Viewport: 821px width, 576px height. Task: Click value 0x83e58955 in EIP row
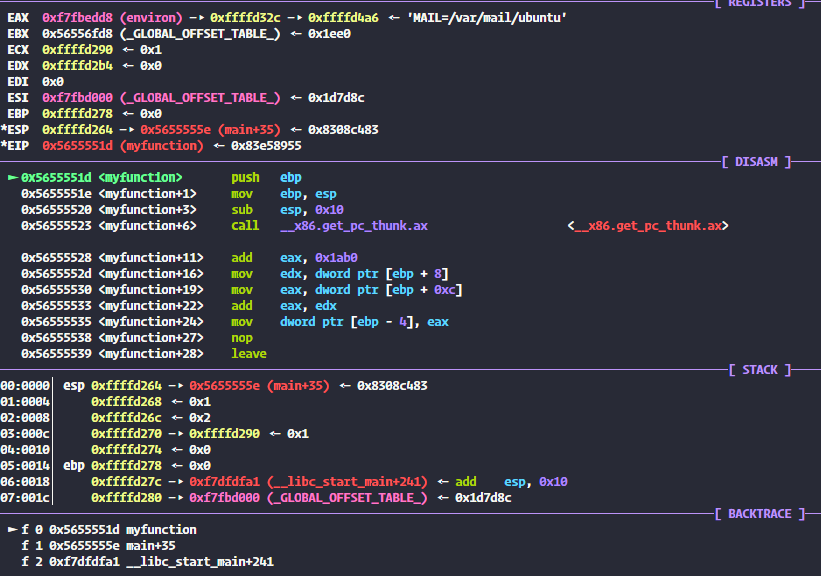point(266,146)
